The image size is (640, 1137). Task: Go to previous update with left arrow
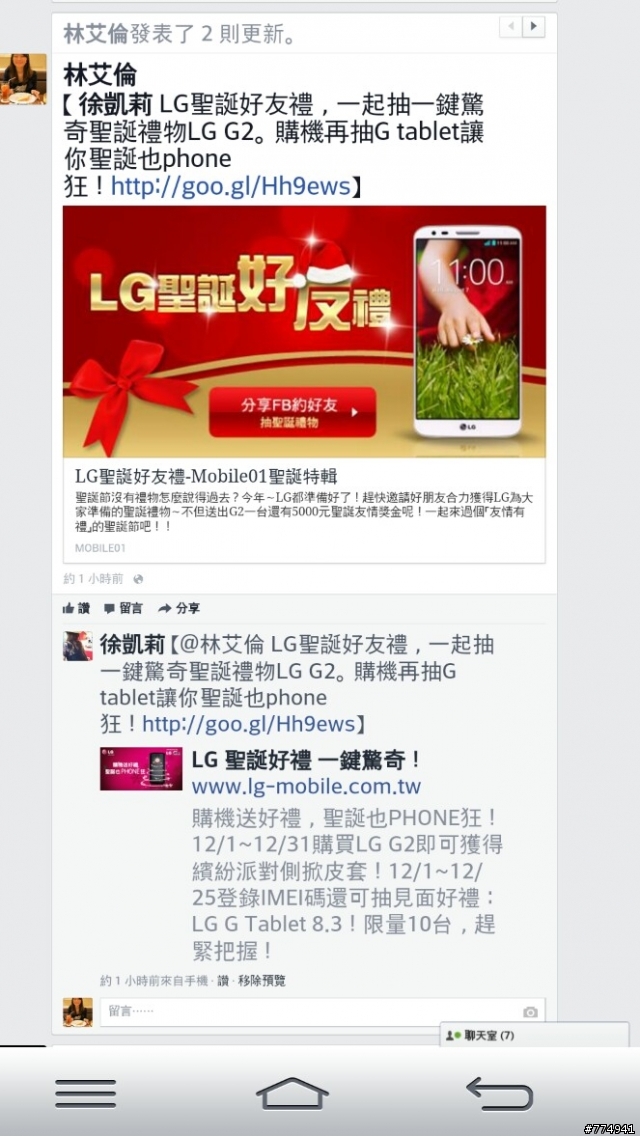pos(511,28)
